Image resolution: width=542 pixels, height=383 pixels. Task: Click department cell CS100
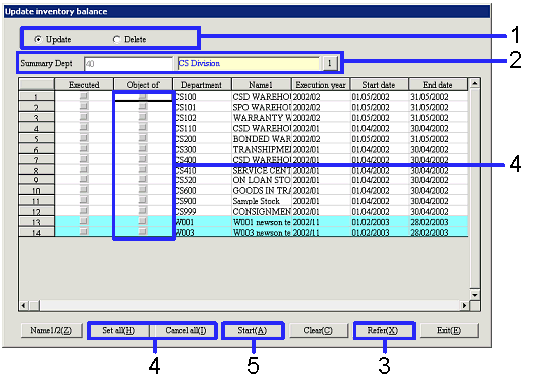click(202, 96)
